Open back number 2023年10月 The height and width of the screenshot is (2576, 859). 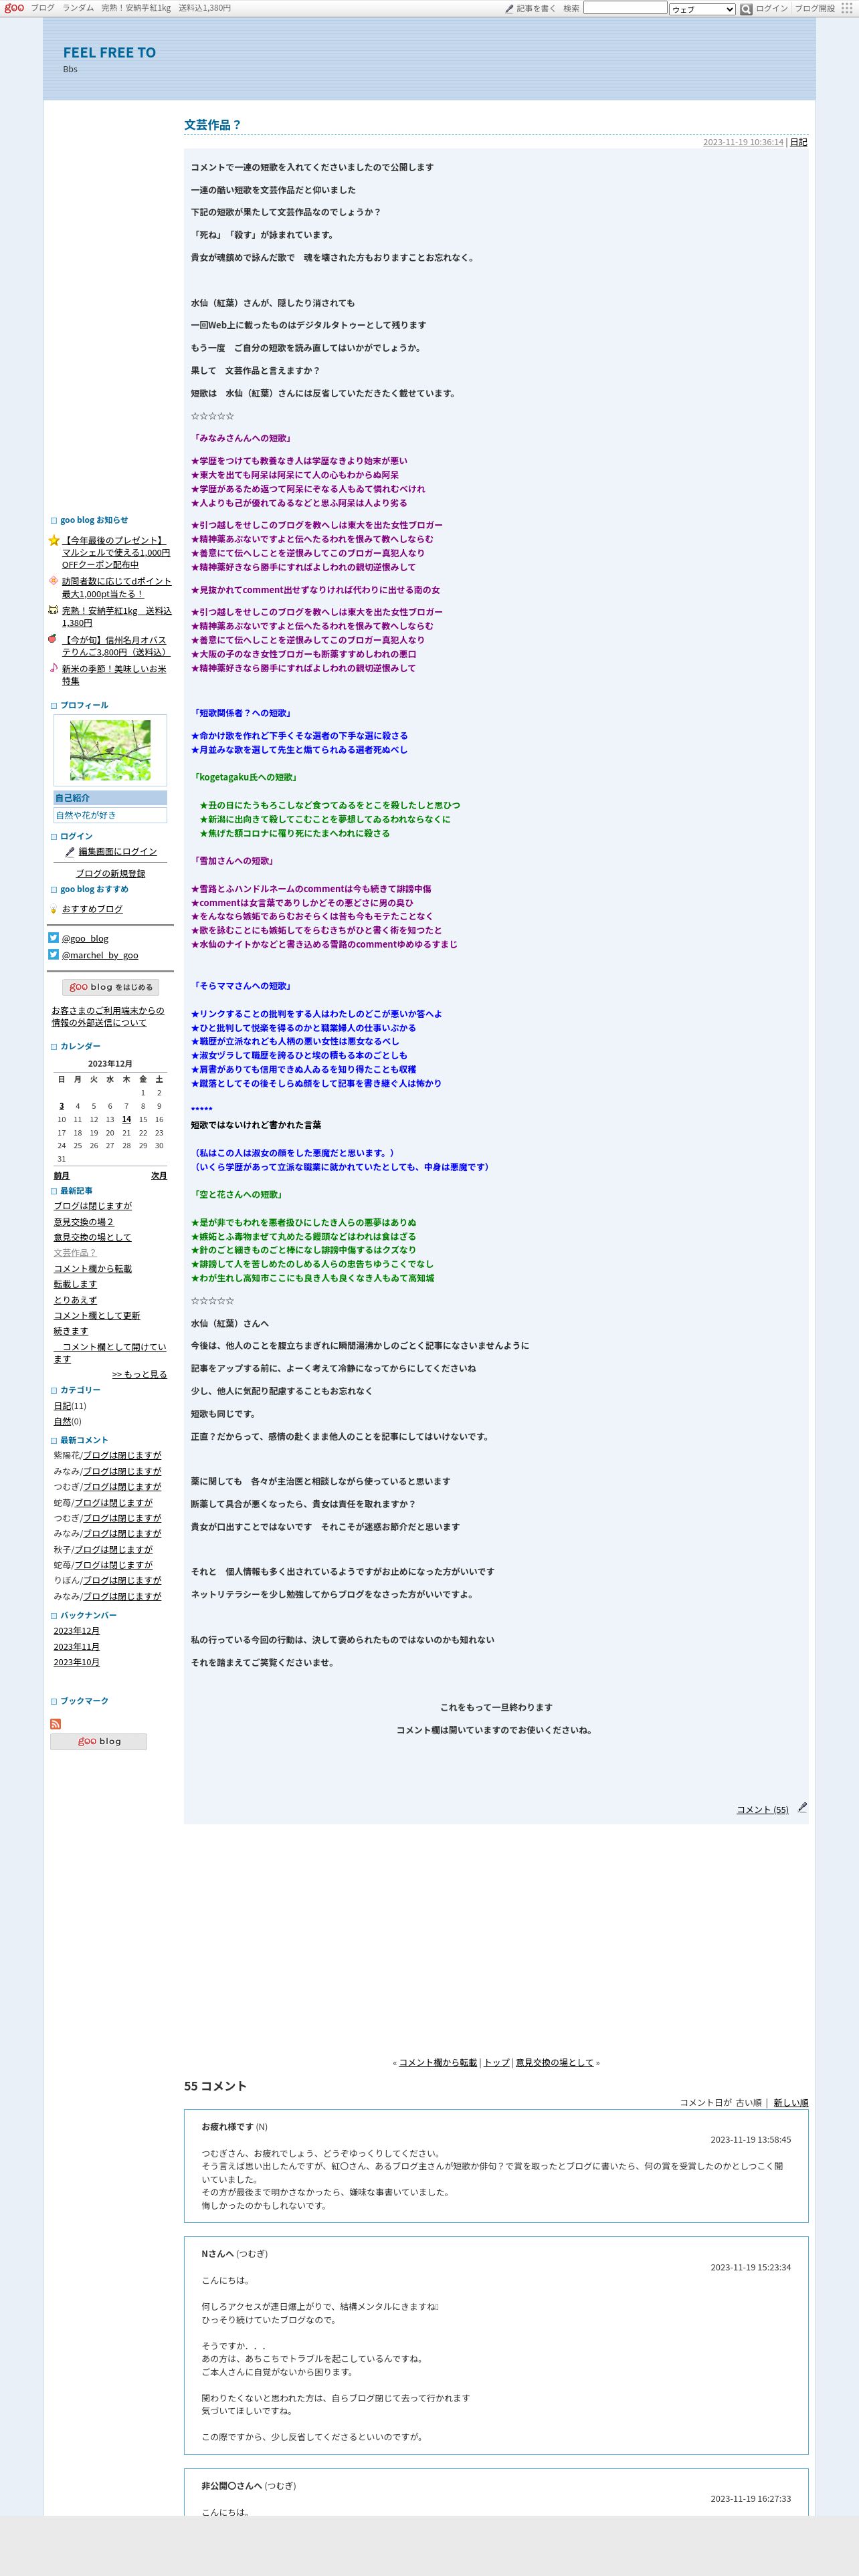click(77, 1662)
